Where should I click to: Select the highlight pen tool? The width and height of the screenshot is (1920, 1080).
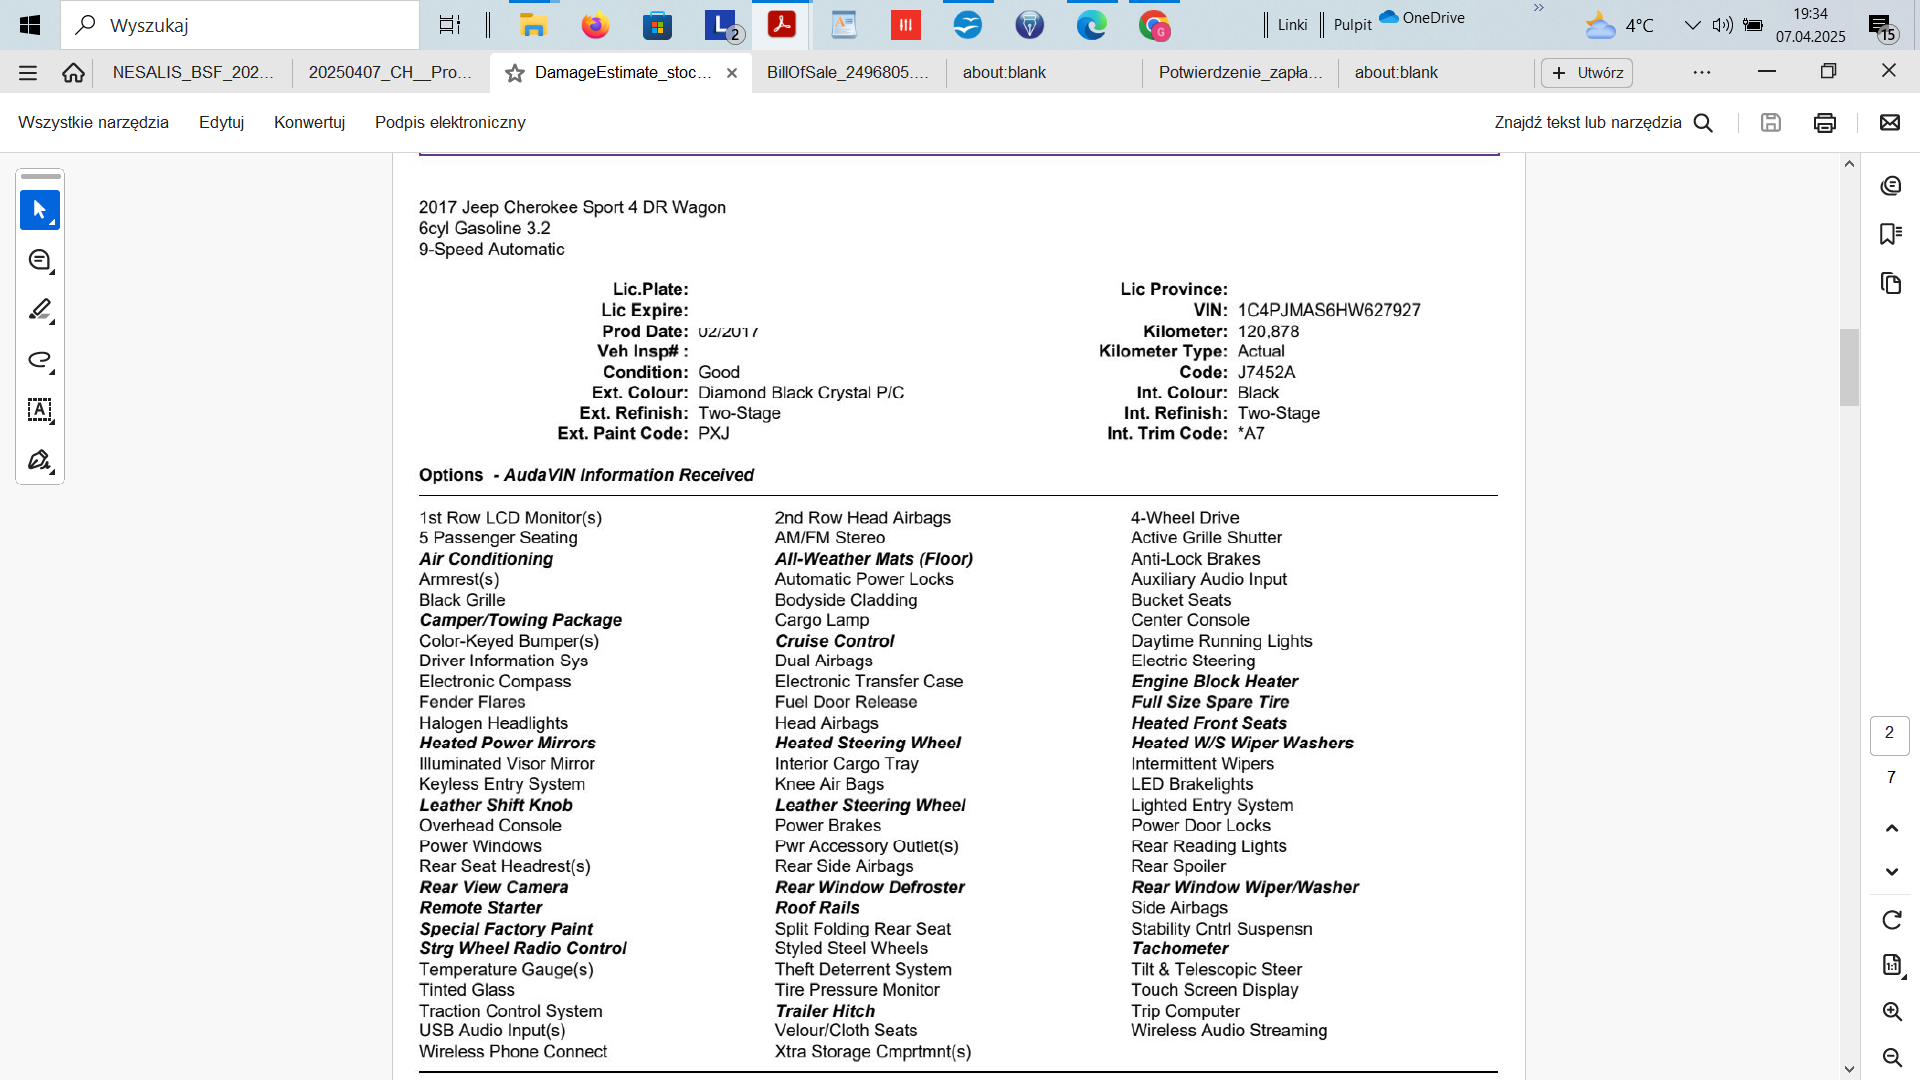point(40,310)
